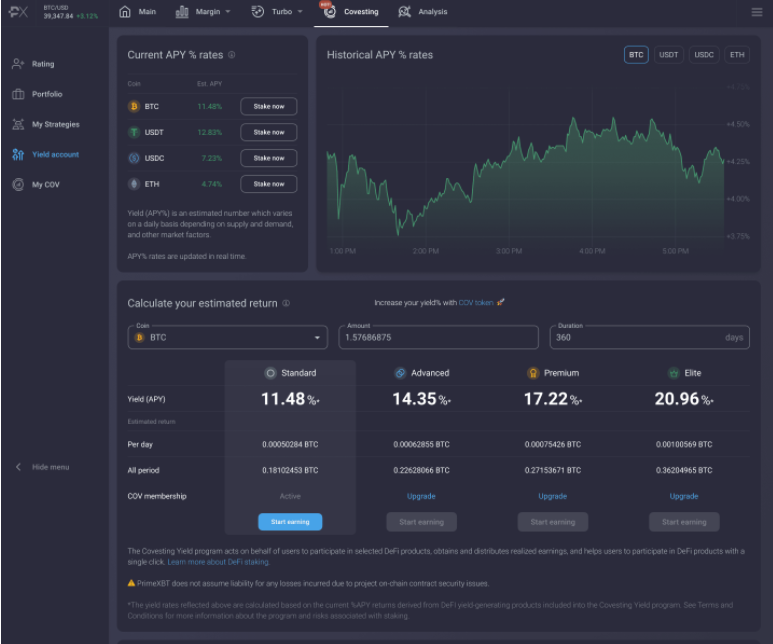Click the BTC coin icon in rates table

pyautogui.click(x=134, y=106)
